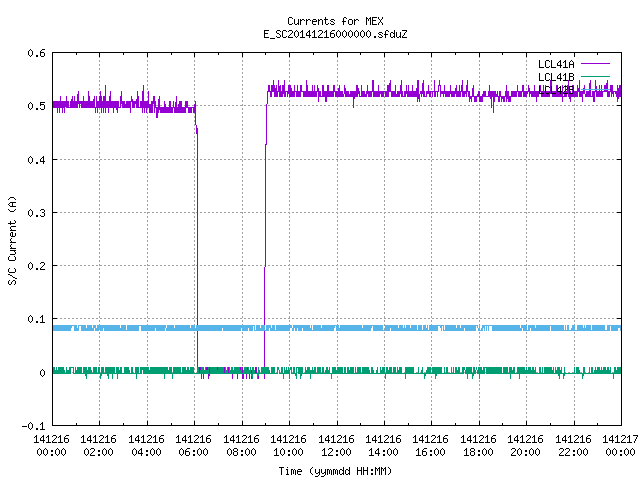Click the x-axis time label "18:00"
640x480 pixels.
[478, 452]
